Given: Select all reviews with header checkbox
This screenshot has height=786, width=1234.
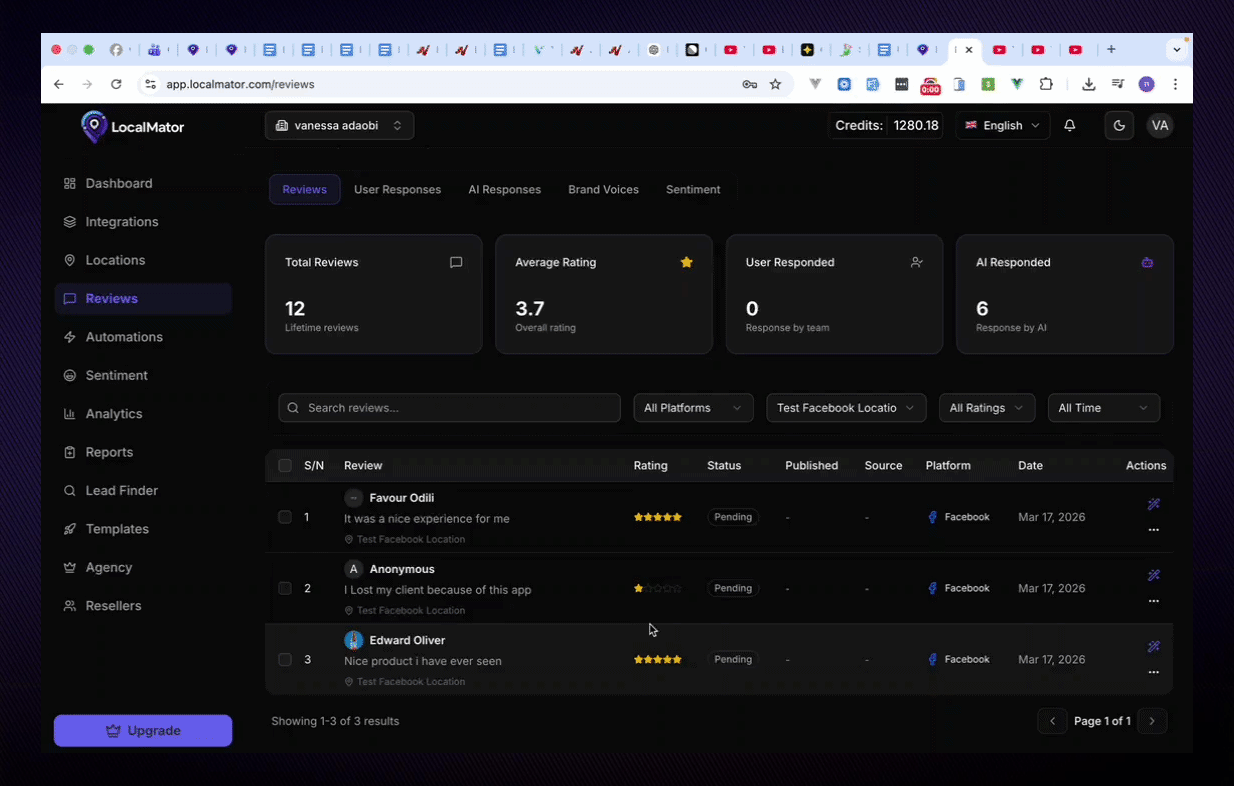Looking at the screenshot, I should click(285, 465).
